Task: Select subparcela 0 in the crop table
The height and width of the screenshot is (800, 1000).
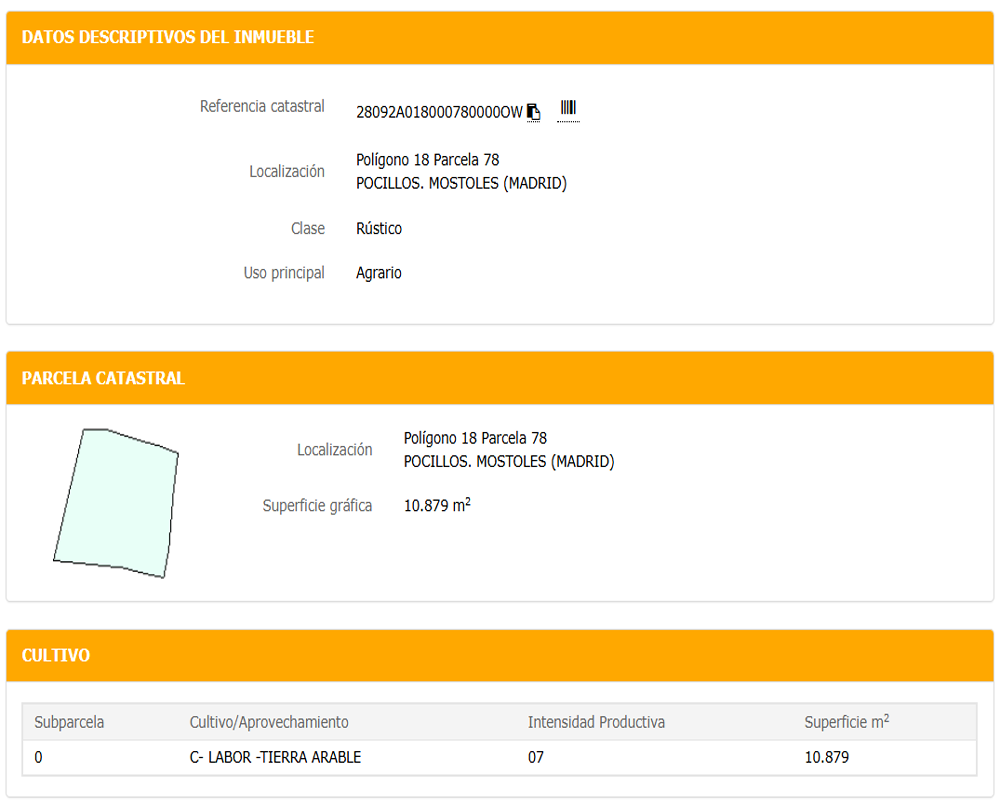Action: (x=38, y=757)
